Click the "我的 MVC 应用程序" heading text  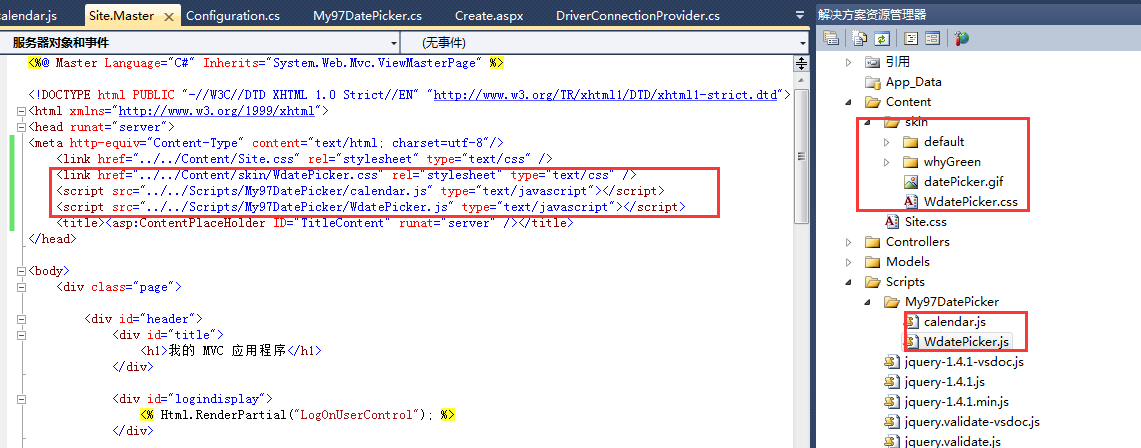(x=228, y=351)
